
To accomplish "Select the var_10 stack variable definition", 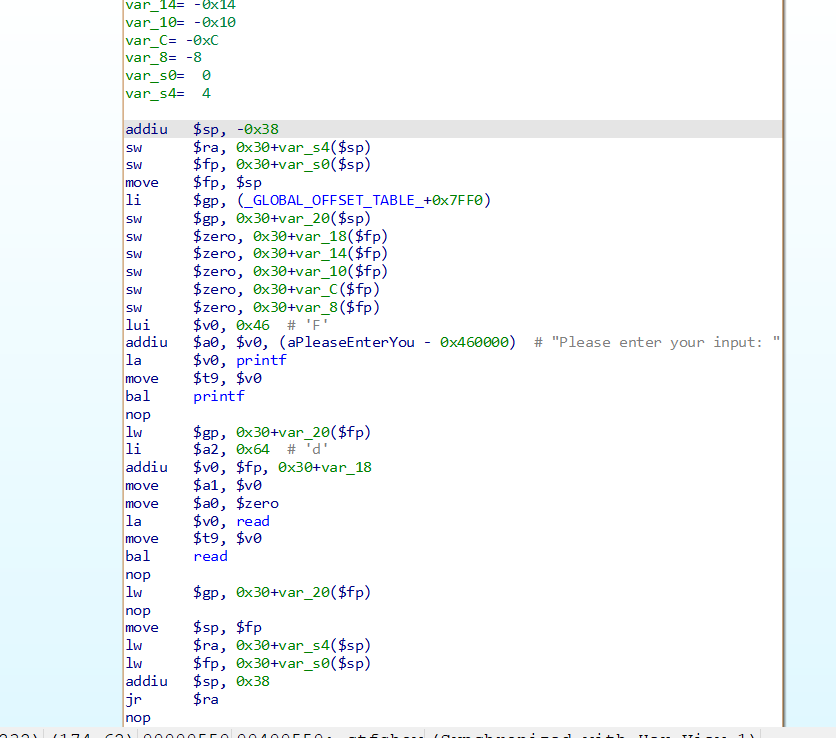I will tap(147, 22).
